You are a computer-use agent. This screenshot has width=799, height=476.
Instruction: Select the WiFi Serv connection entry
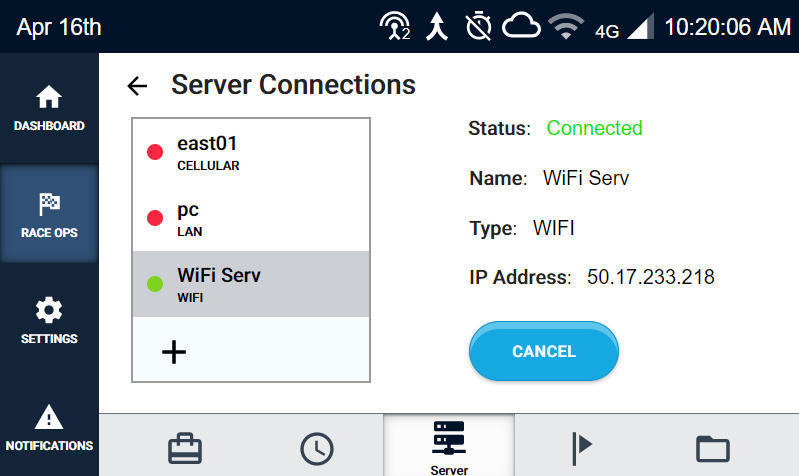(251, 284)
